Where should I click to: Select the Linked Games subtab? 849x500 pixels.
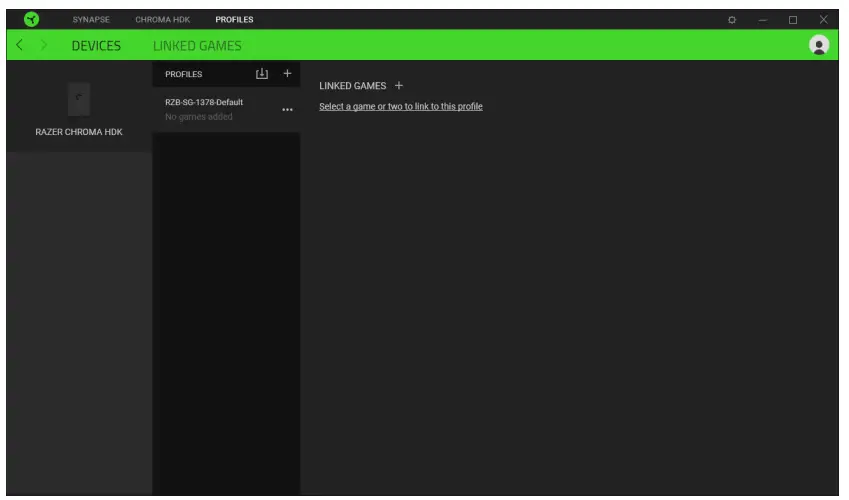click(x=197, y=46)
